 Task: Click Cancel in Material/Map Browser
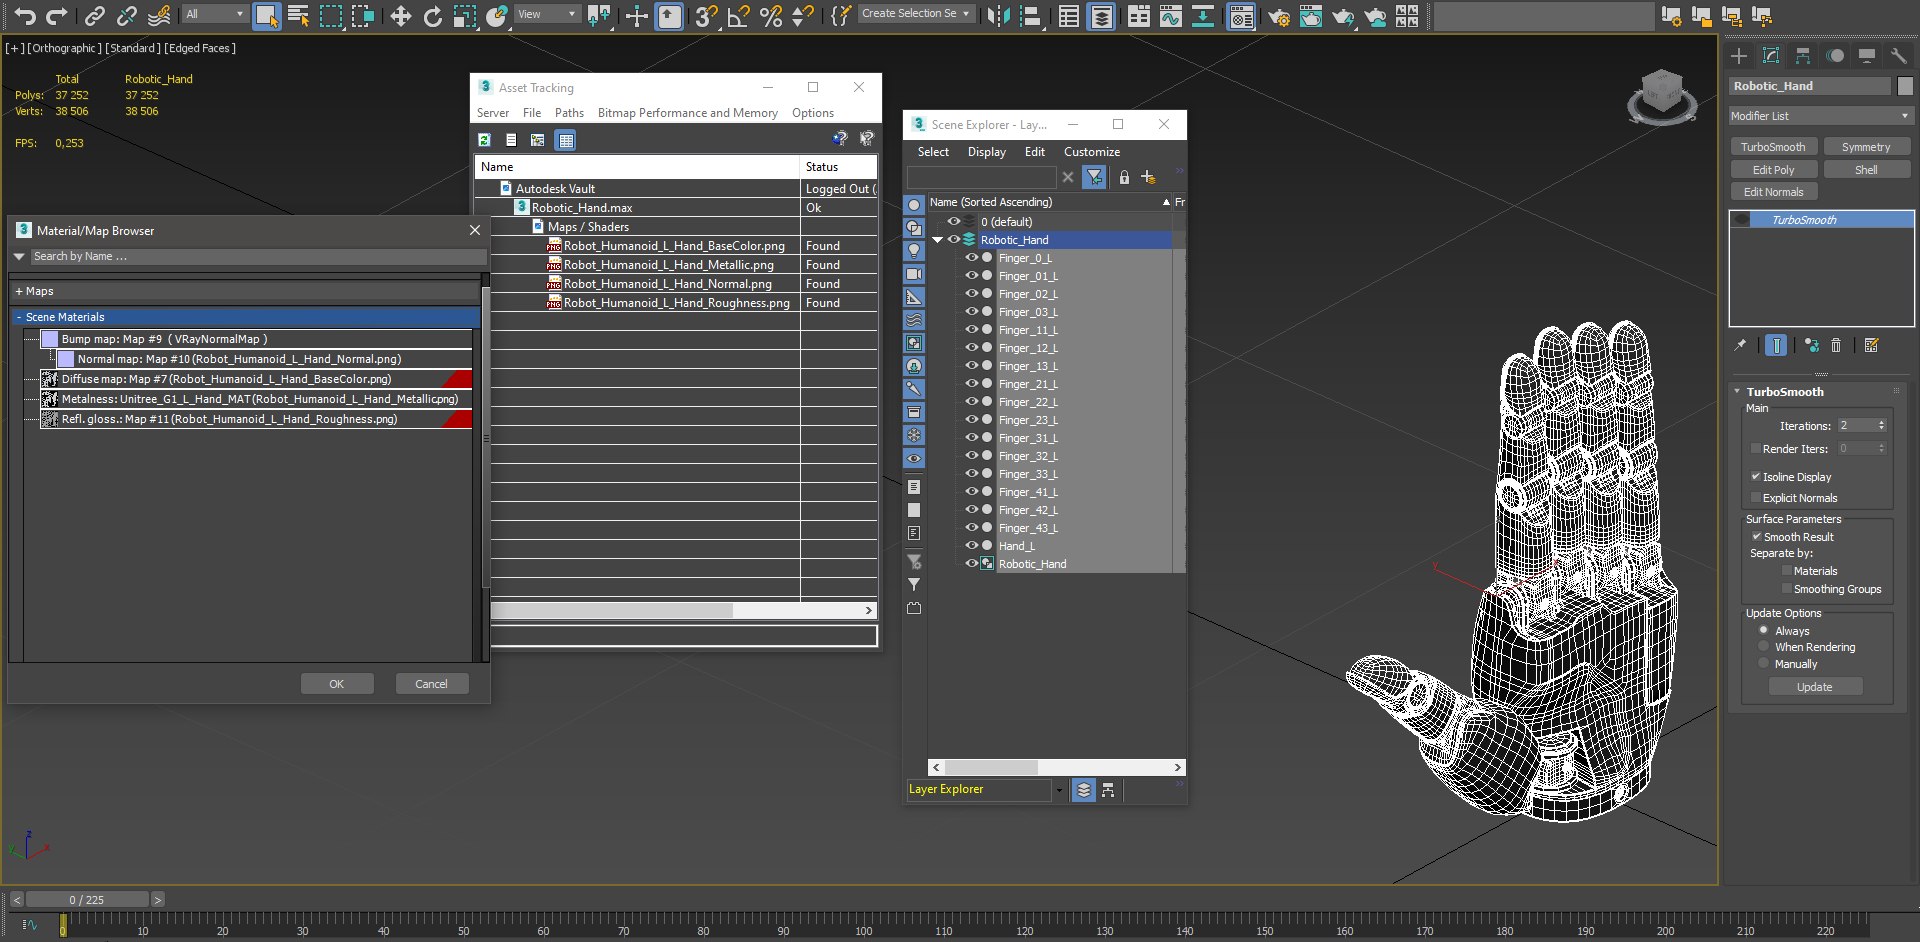431,684
